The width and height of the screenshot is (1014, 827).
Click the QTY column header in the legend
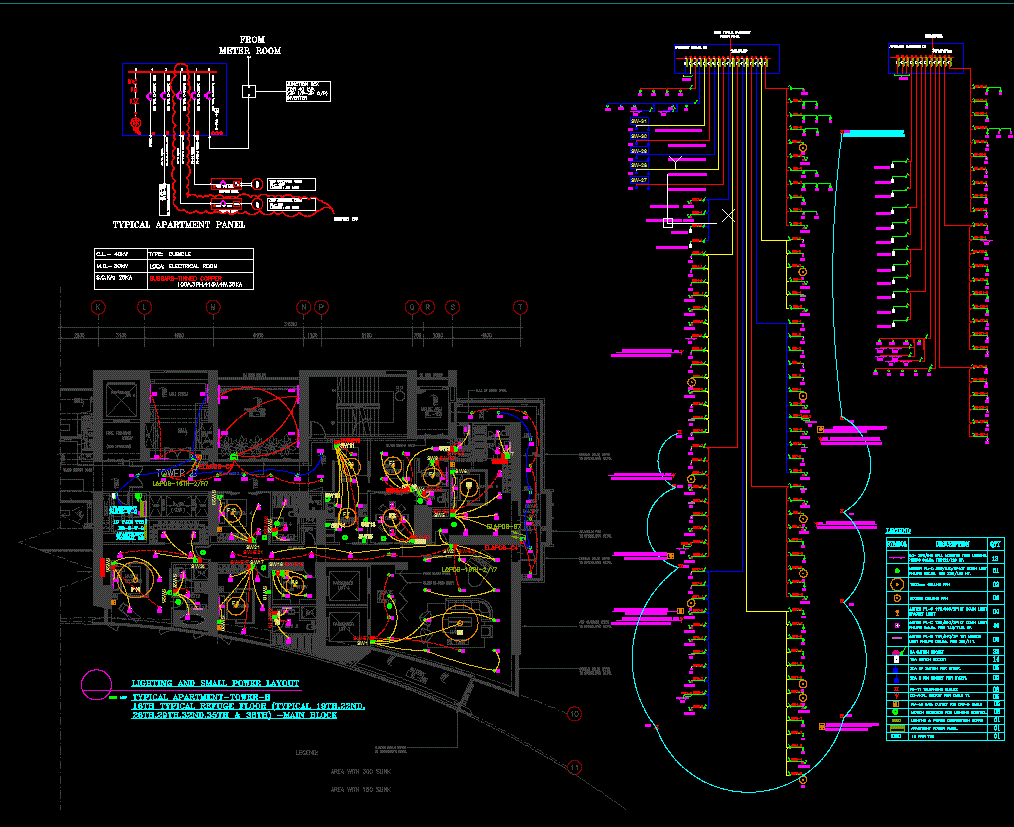point(996,543)
